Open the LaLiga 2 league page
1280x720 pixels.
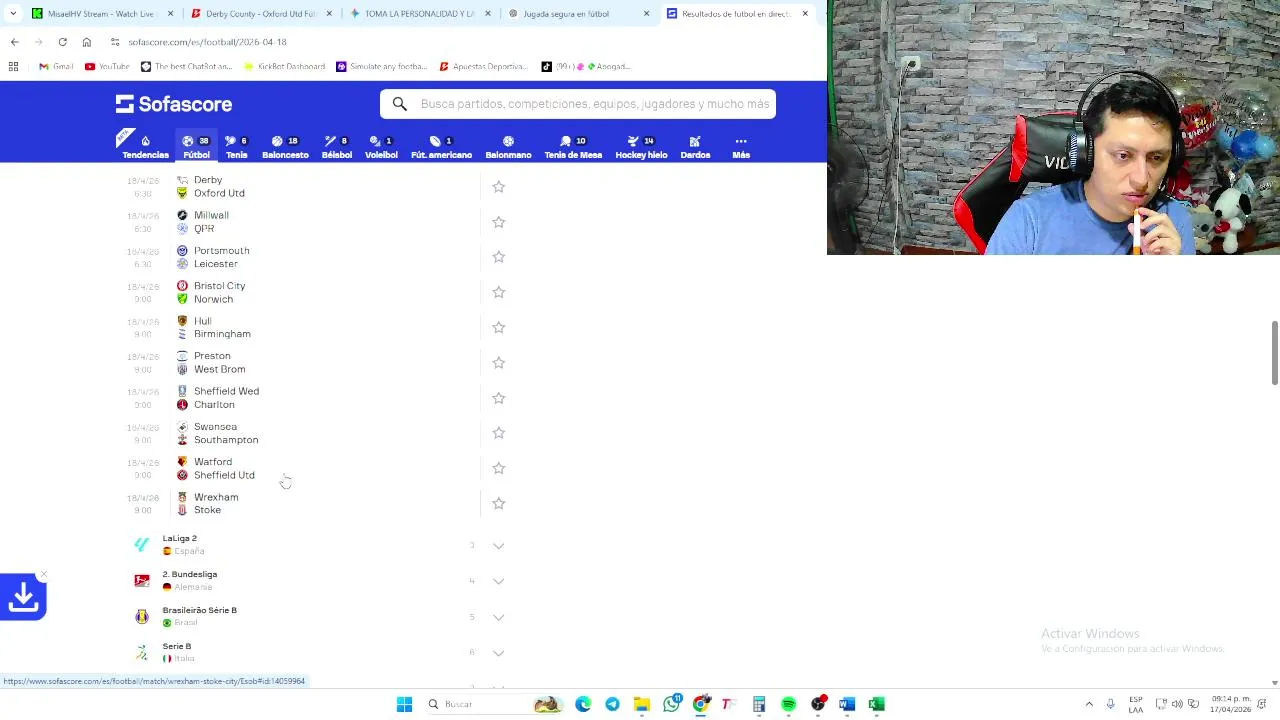(x=180, y=538)
